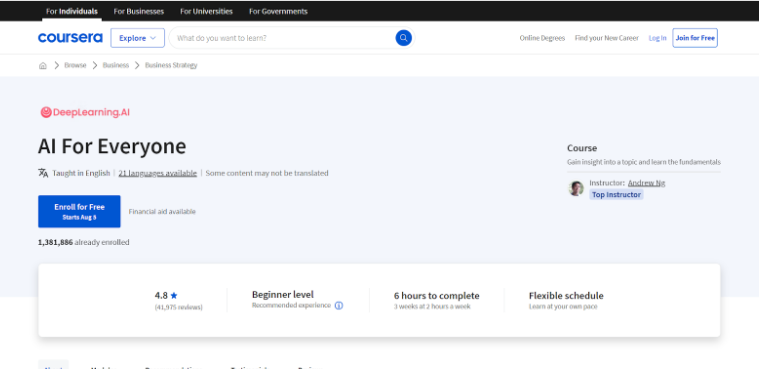This screenshot has width=759, height=369.
Task: Click the Beginner level text
Action: (283, 294)
